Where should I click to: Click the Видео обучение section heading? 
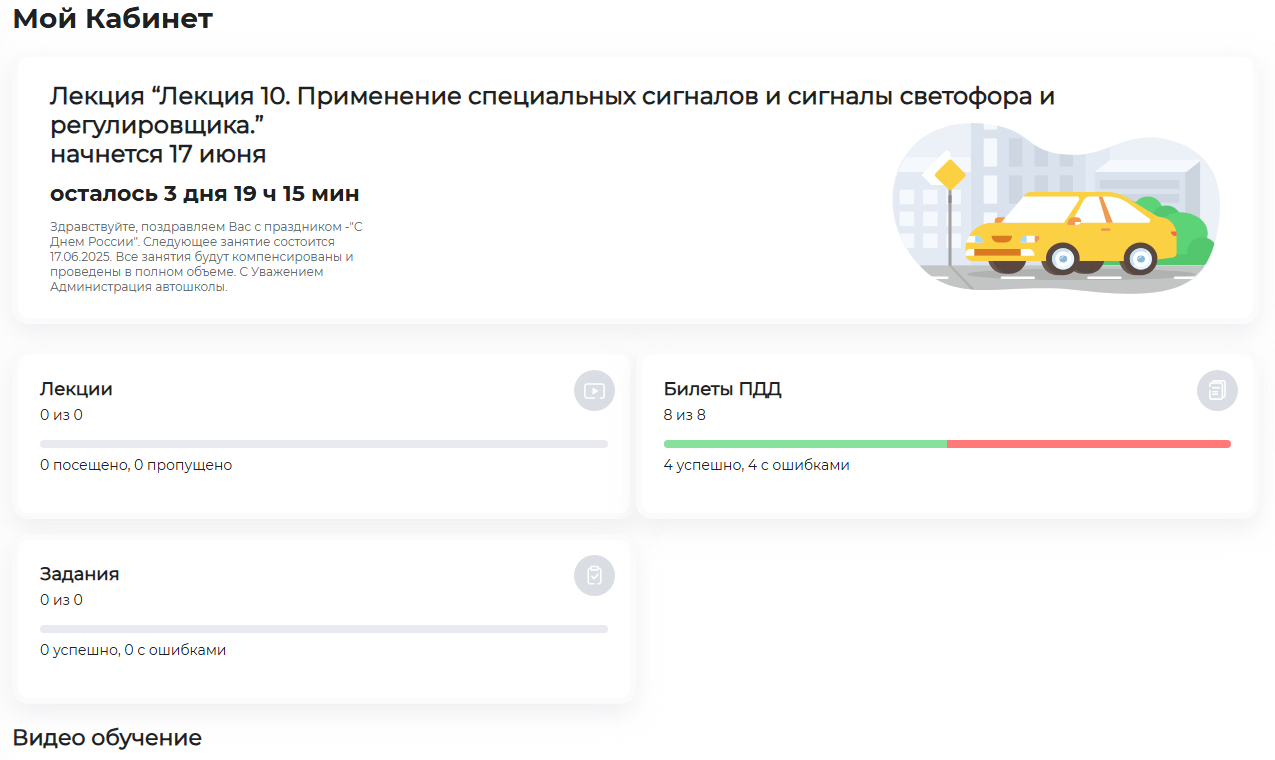(x=107, y=738)
